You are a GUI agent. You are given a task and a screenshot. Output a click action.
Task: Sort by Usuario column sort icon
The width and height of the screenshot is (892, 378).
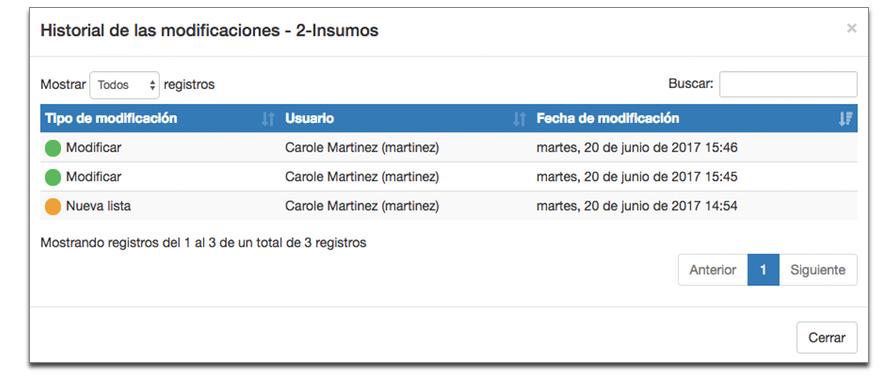(519, 119)
